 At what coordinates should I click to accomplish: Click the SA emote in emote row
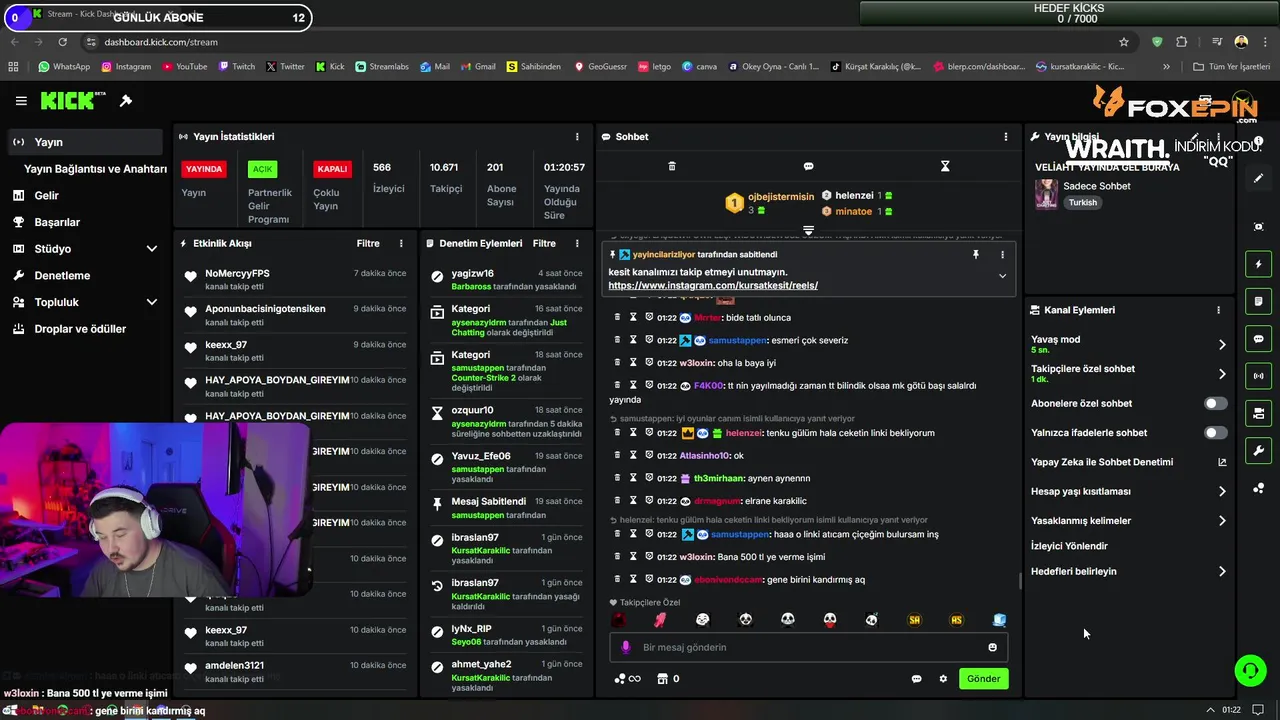(x=914, y=620)
